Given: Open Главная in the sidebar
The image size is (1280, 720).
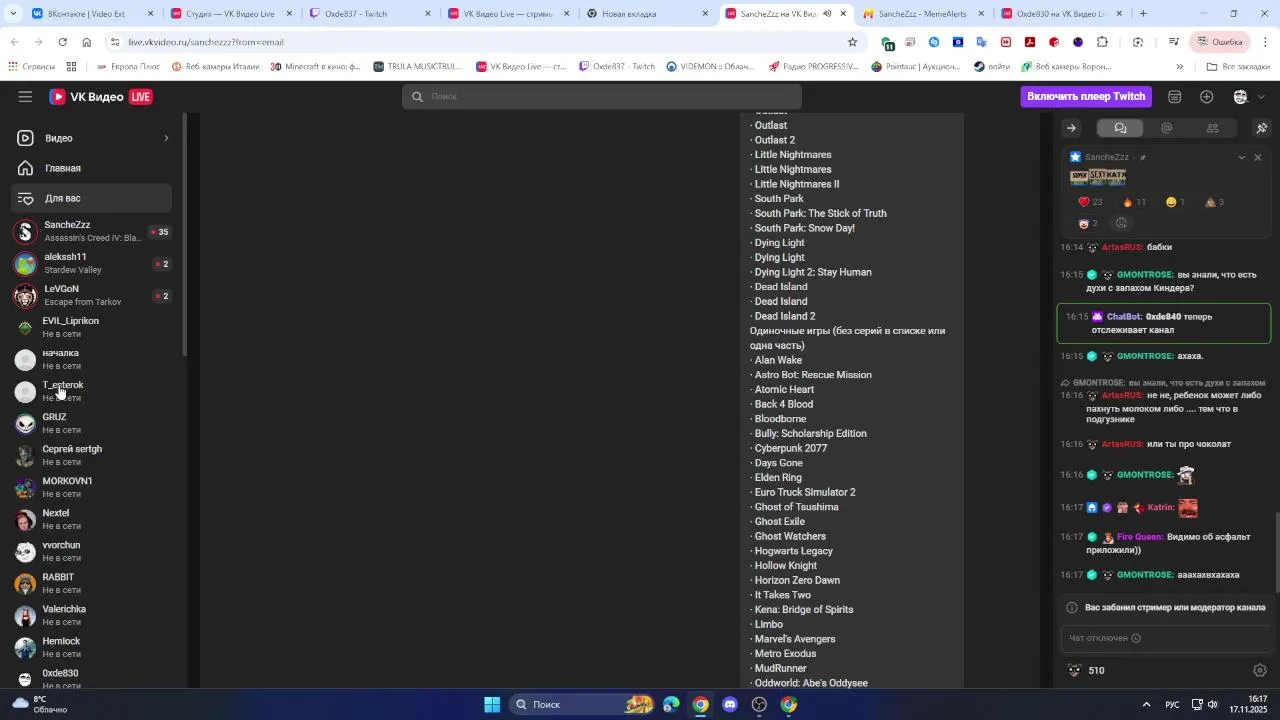Looking at the screenshot, I should (92, 168).
